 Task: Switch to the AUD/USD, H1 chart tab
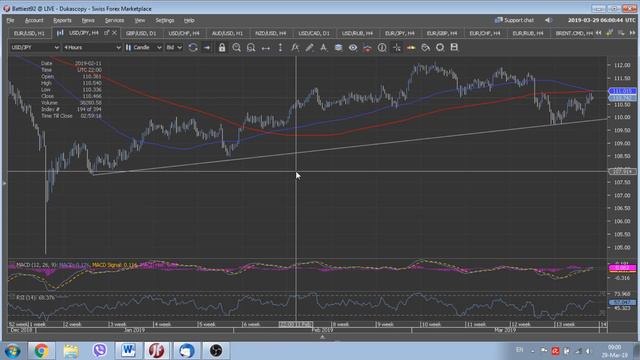[x=227, y=33]
